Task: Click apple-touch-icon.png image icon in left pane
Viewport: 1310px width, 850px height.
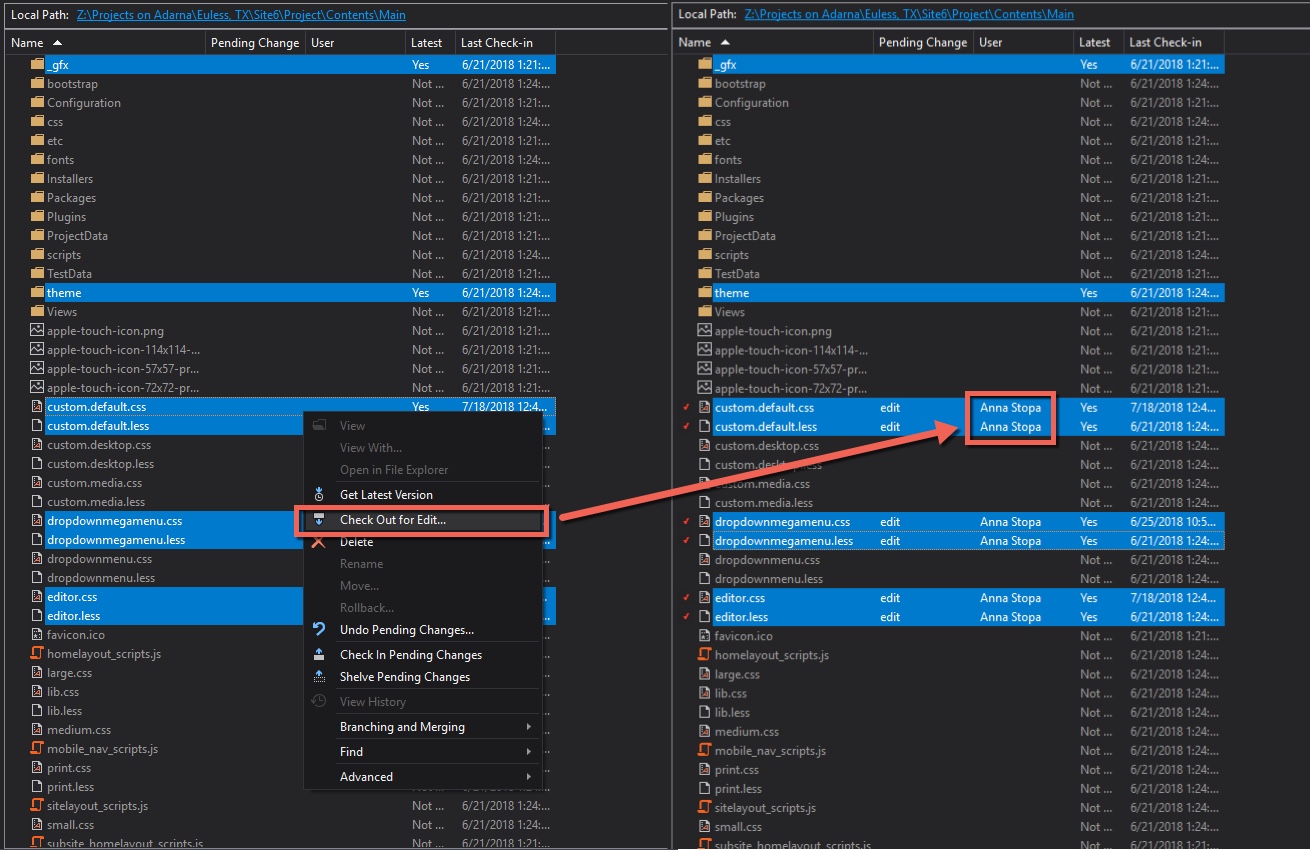Action: (x=37, y=331)
